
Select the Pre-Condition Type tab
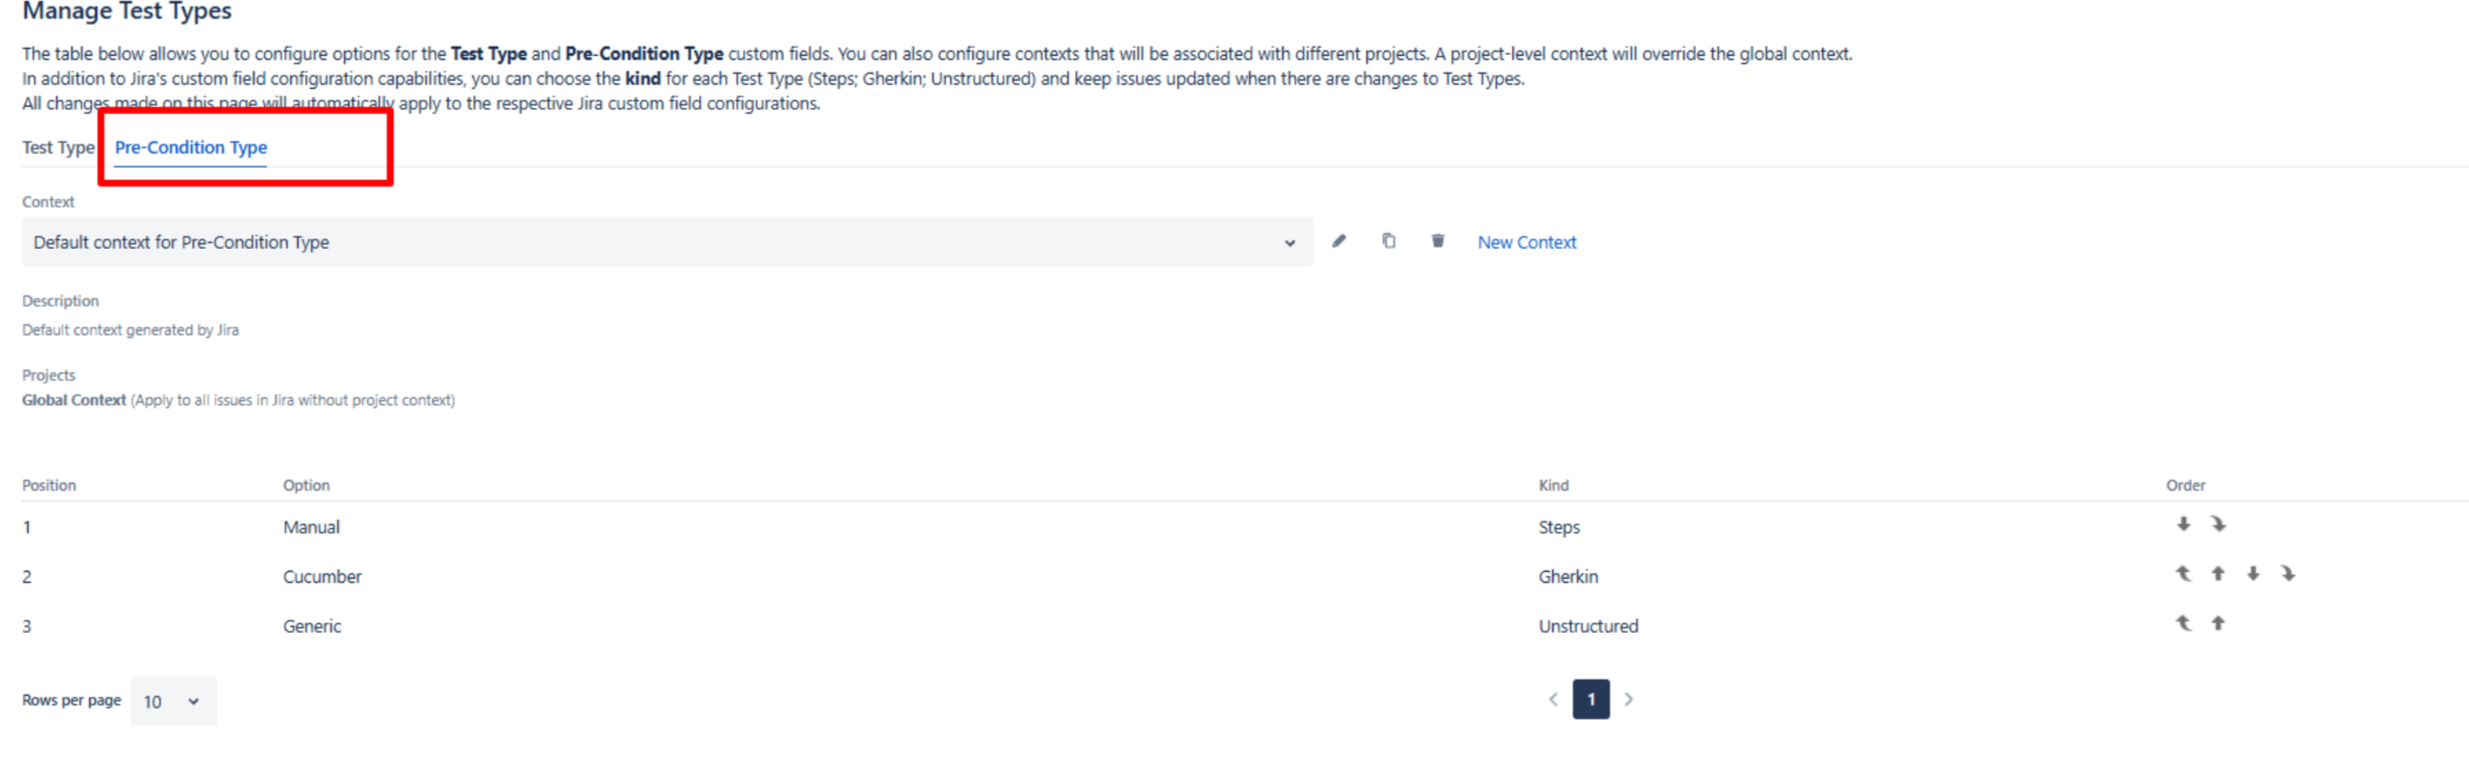pyautogui.click(x=190, y=147)
